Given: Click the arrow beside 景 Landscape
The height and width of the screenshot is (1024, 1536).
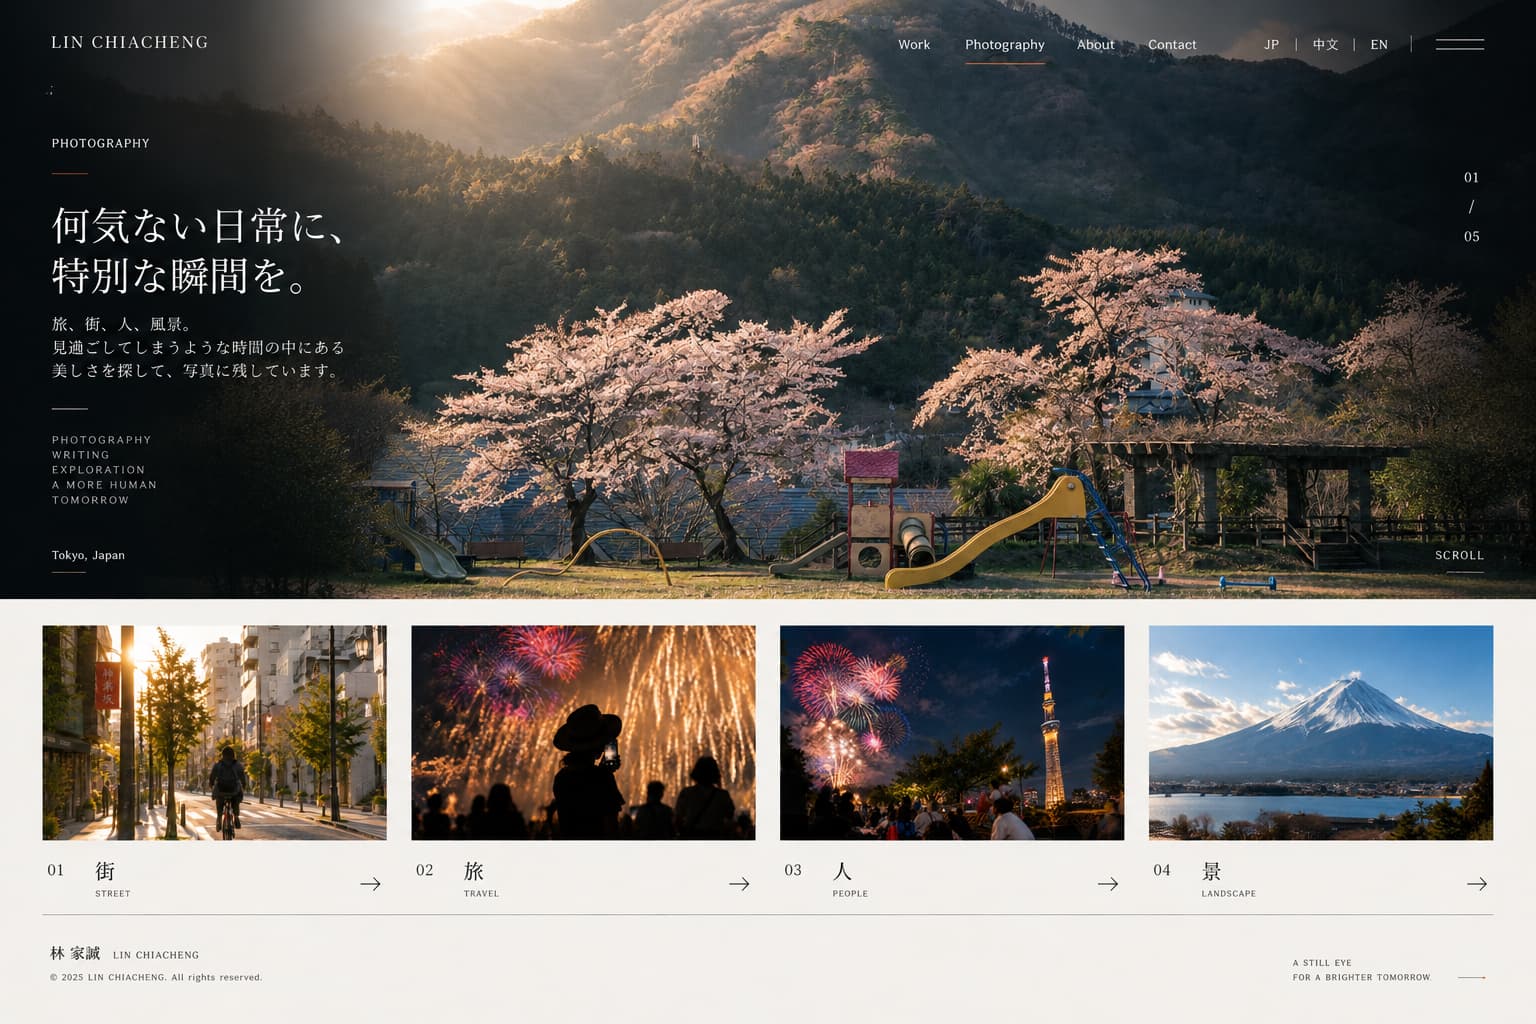Looking at the screenshot, I should [1477, 884].
